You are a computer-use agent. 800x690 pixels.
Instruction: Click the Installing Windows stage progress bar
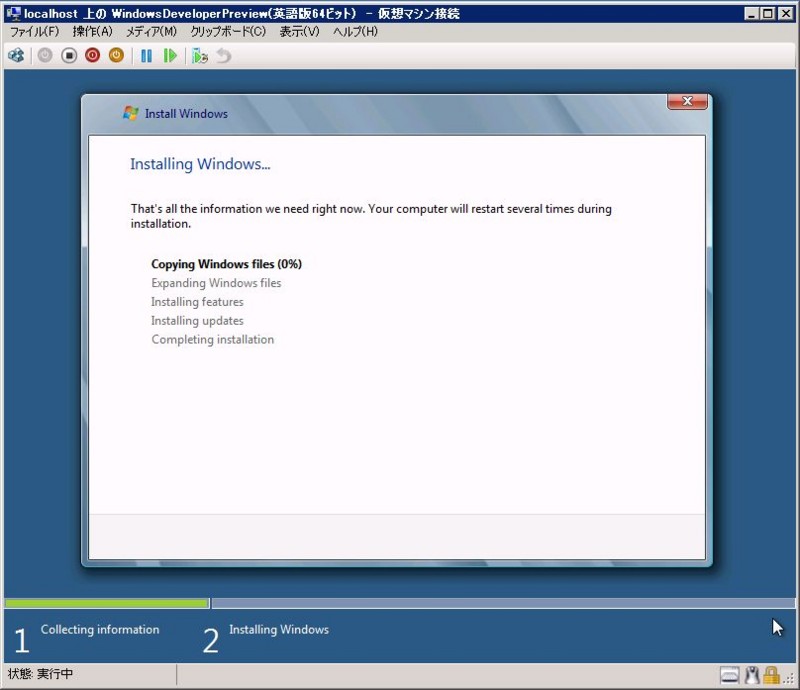pos(503,603)
